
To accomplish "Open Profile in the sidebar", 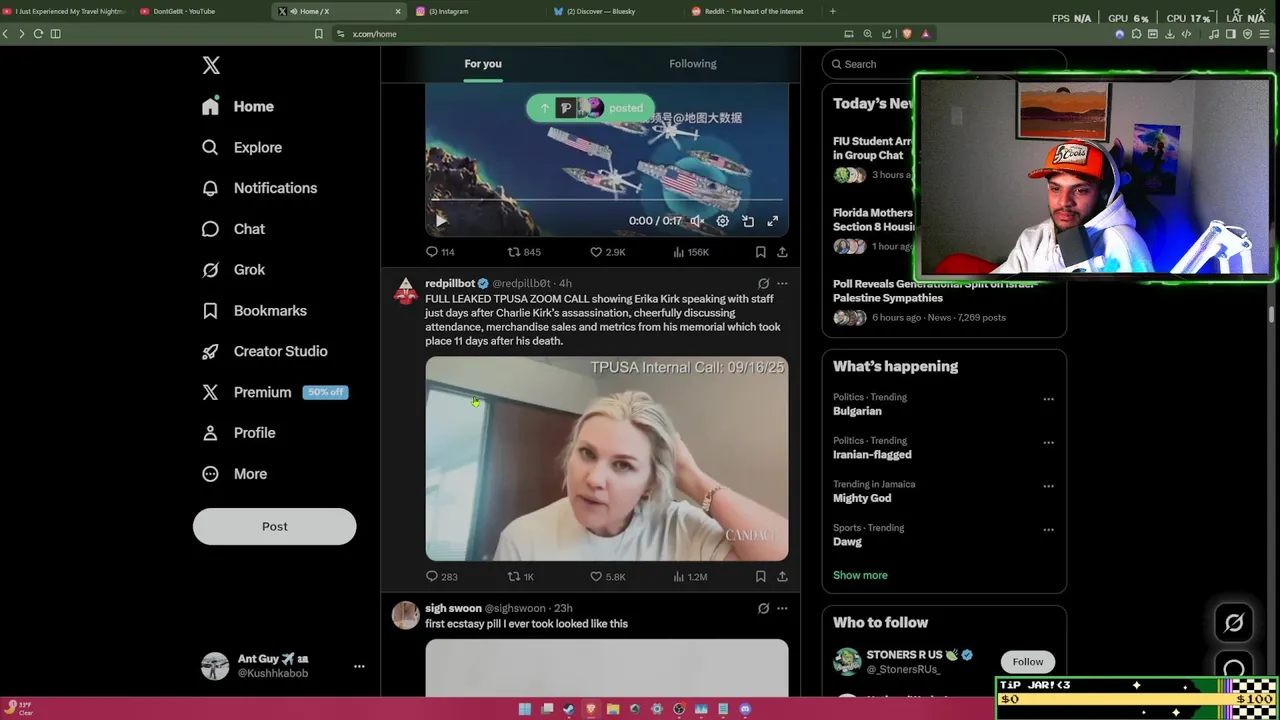I will tap(238, 433).
